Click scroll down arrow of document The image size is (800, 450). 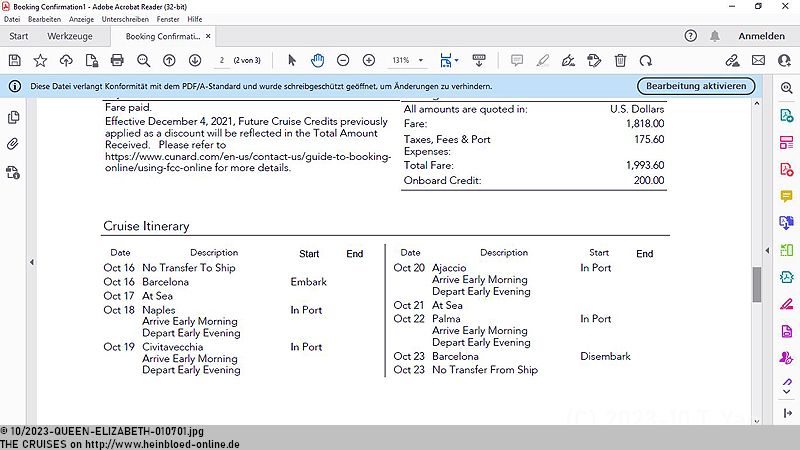point(757,421)
